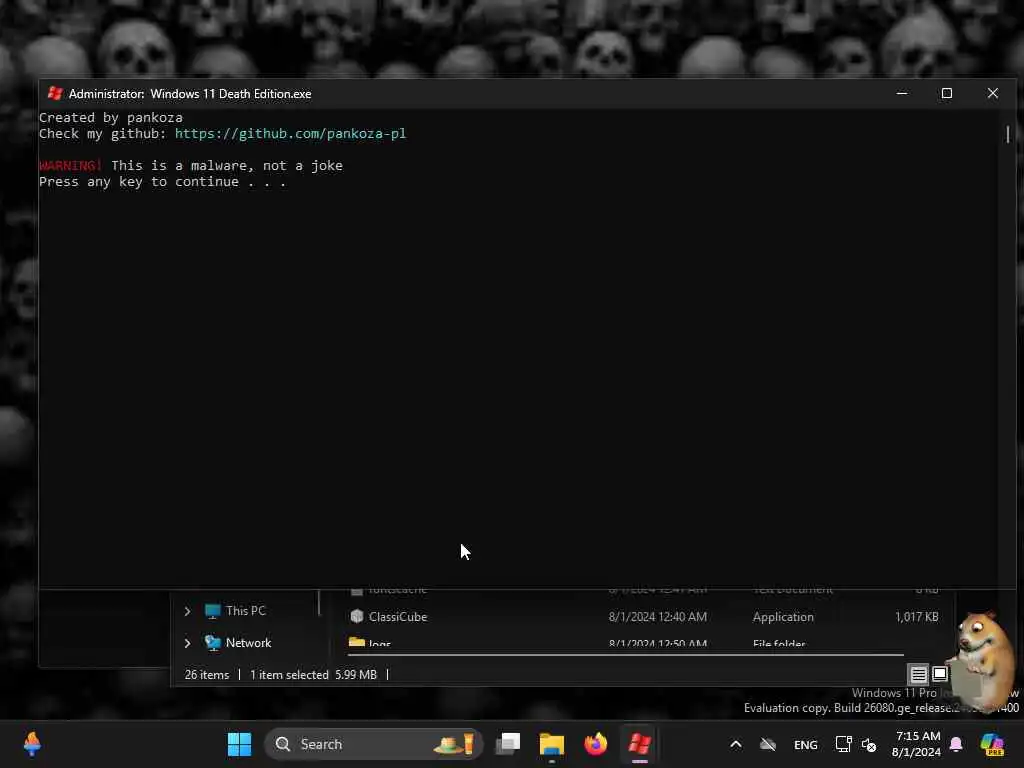This screenshot has width=1024, height=768.
Task: Switch Explorer to details view
Action: 918,674
